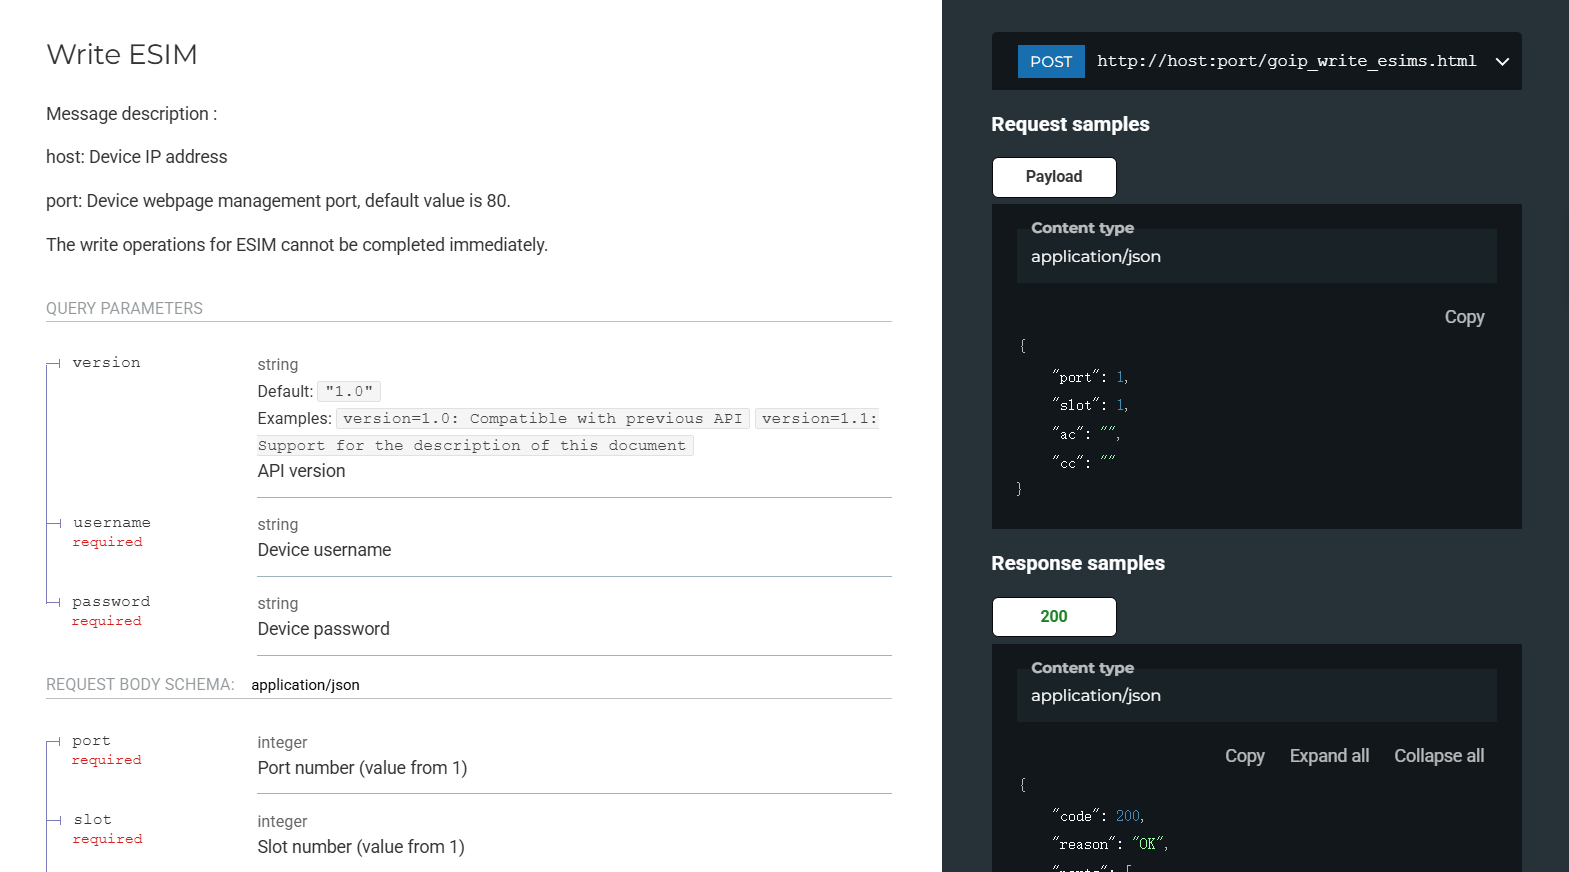
Task: Click the "1.0" default value badge
Action: (x=349, y=392)
